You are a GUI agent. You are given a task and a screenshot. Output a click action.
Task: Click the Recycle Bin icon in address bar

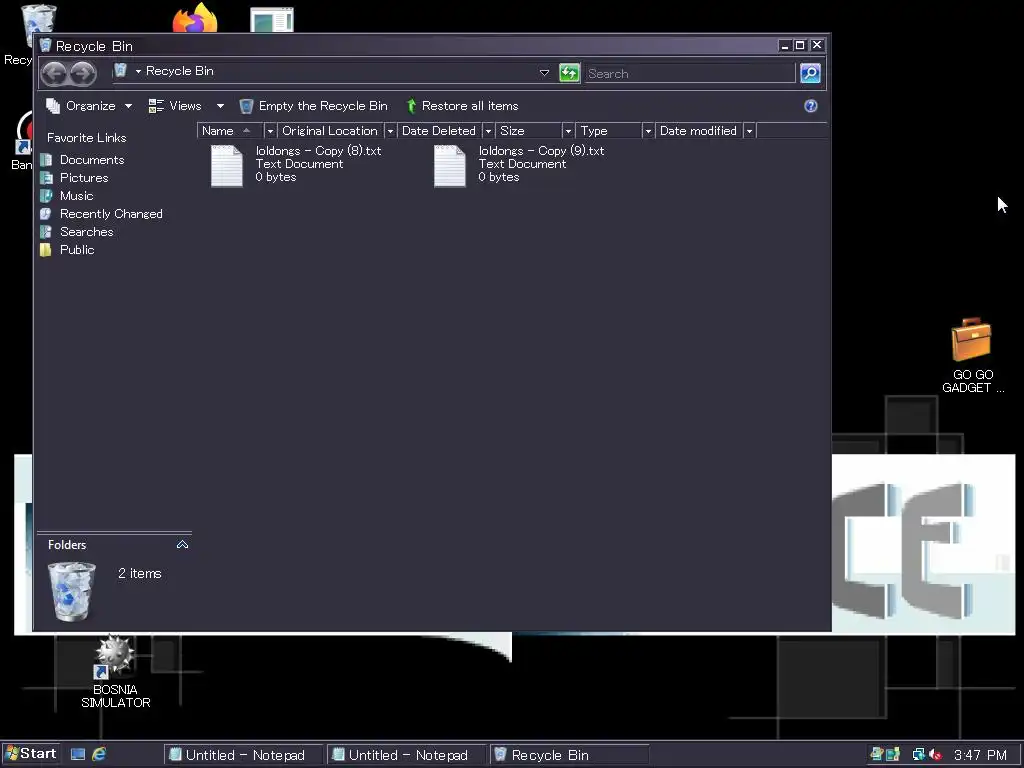pyautogui.click(x=121, y=71)
